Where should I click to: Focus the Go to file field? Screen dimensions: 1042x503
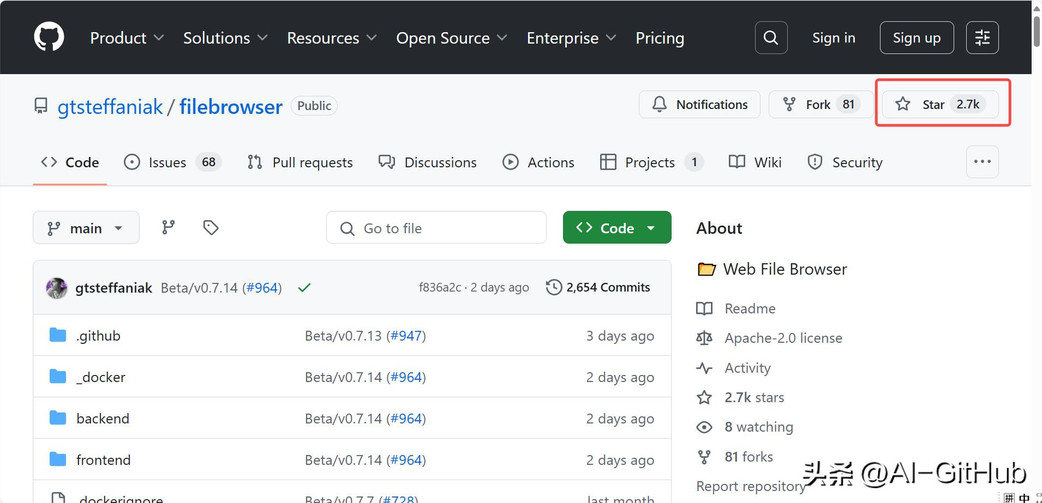pyautogui.click(x=436, y=228)
